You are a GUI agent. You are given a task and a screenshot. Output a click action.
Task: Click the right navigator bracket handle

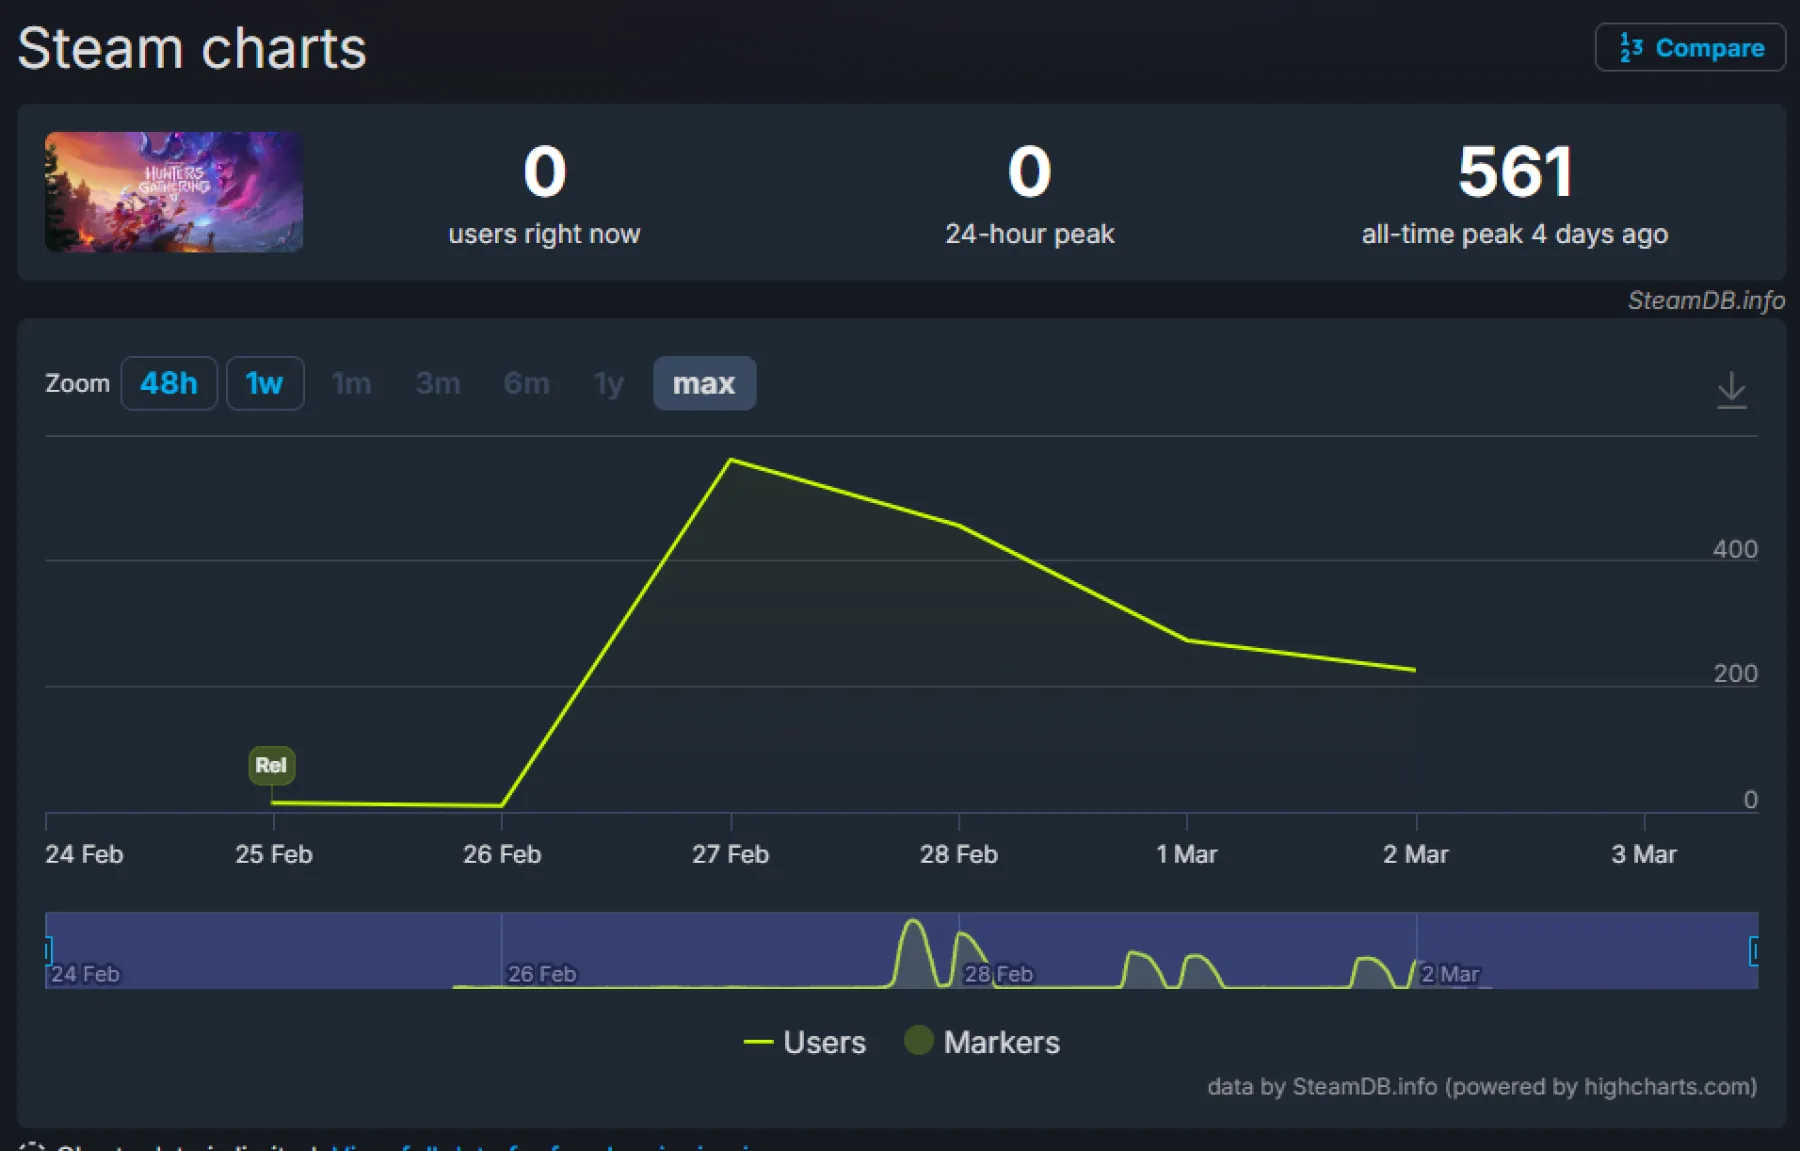[1756, 951]
